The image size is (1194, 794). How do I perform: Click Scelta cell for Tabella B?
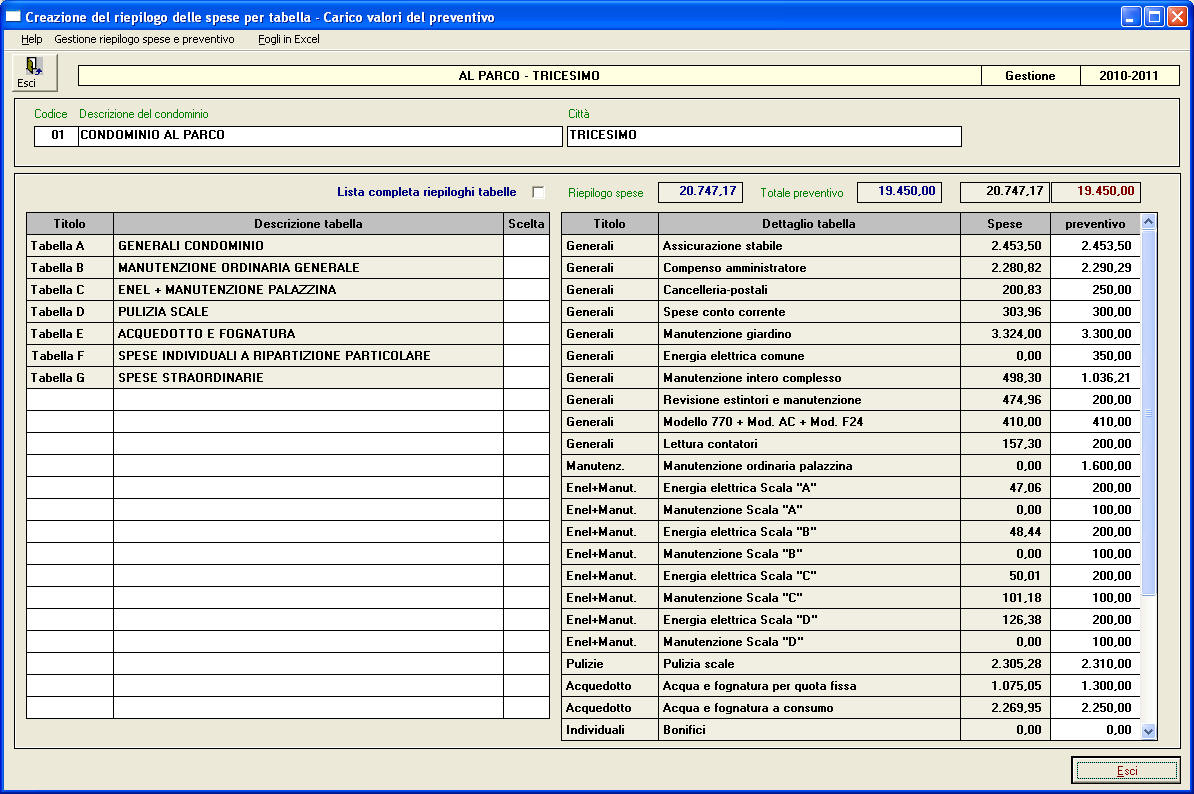click(x=526, y=267)
